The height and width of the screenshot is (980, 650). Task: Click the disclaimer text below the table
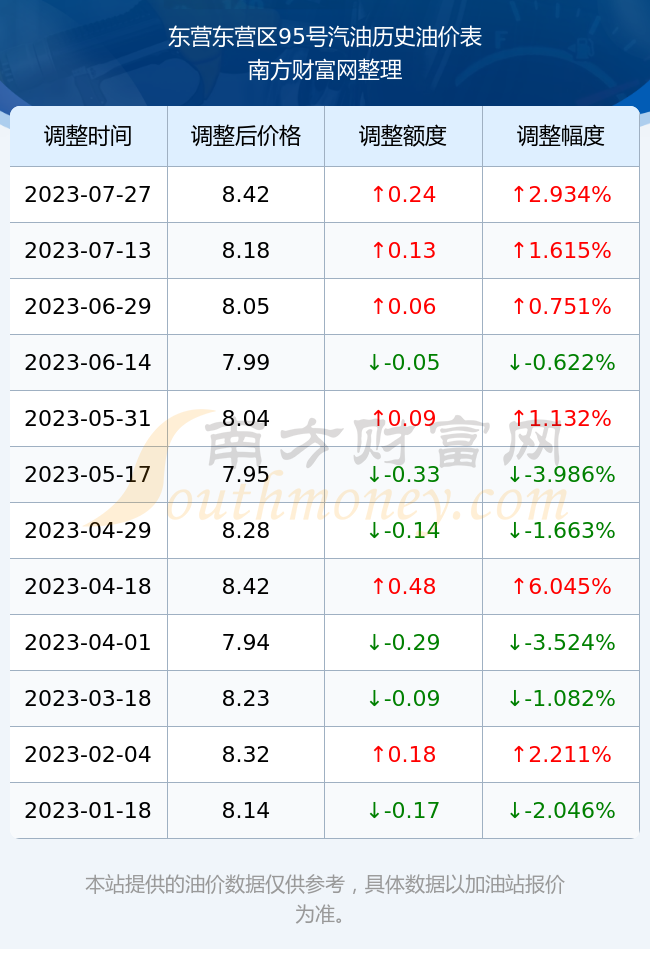(x=325, y=899)
